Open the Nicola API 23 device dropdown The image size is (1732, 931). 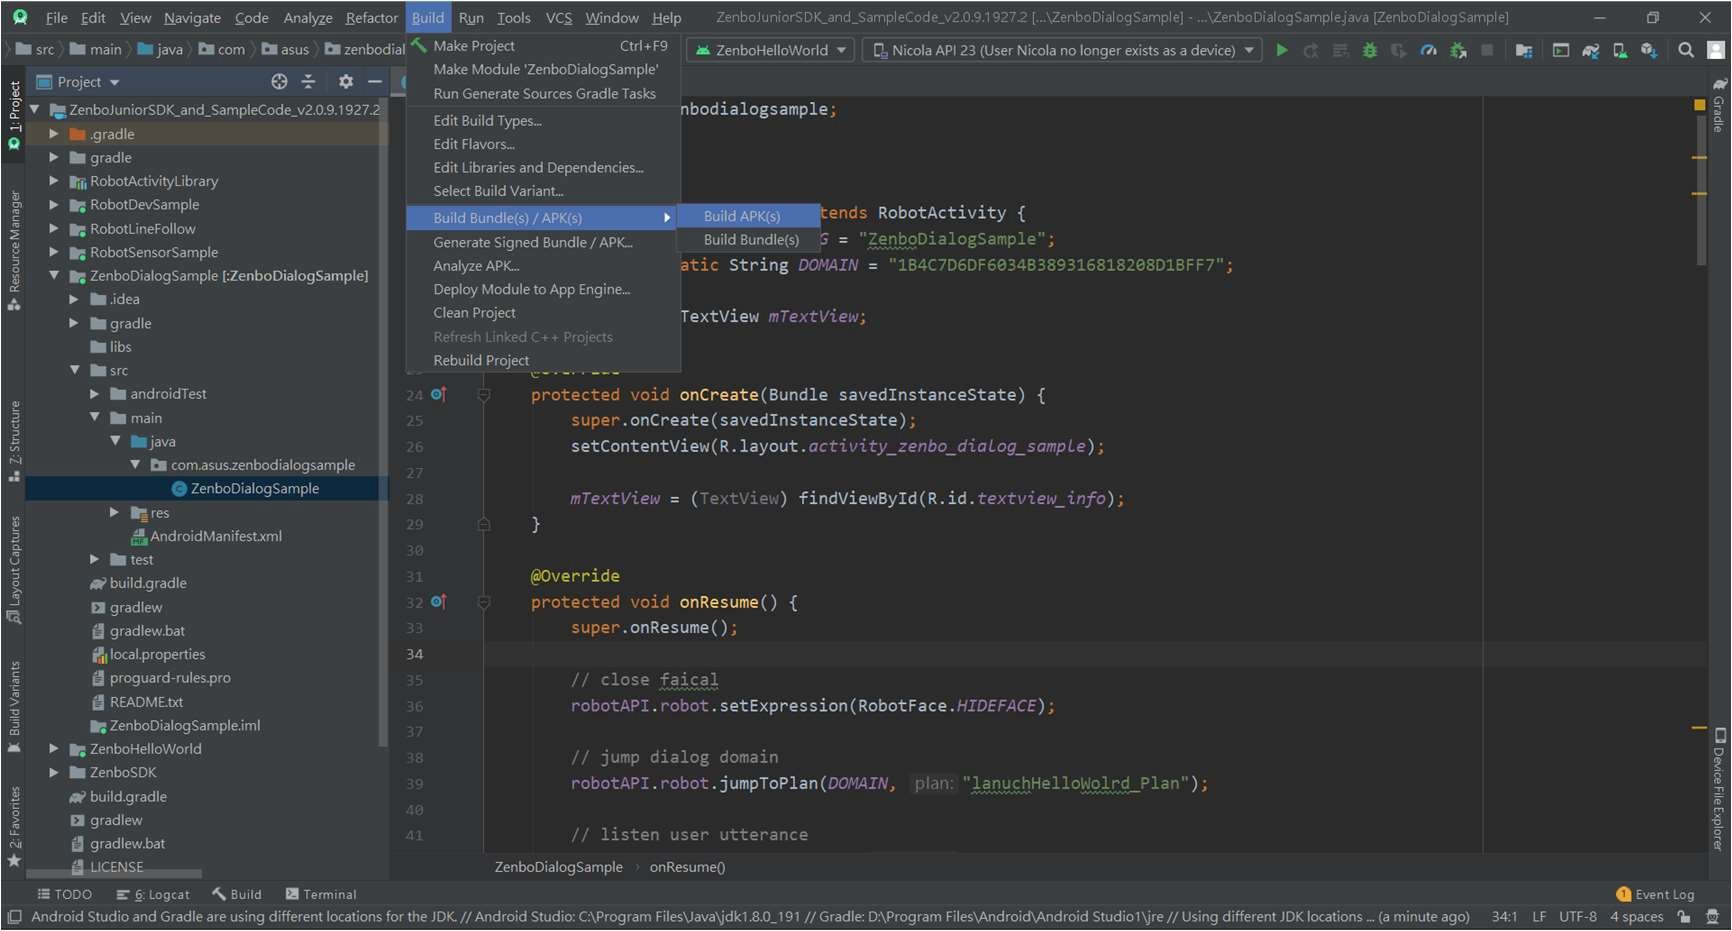(1063, 50)
